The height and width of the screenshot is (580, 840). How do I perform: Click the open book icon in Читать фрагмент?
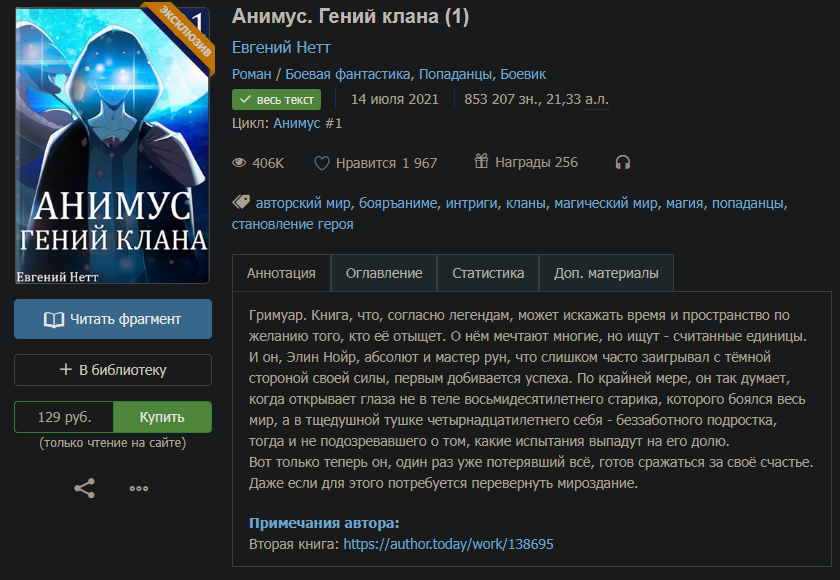pos(54,320)
